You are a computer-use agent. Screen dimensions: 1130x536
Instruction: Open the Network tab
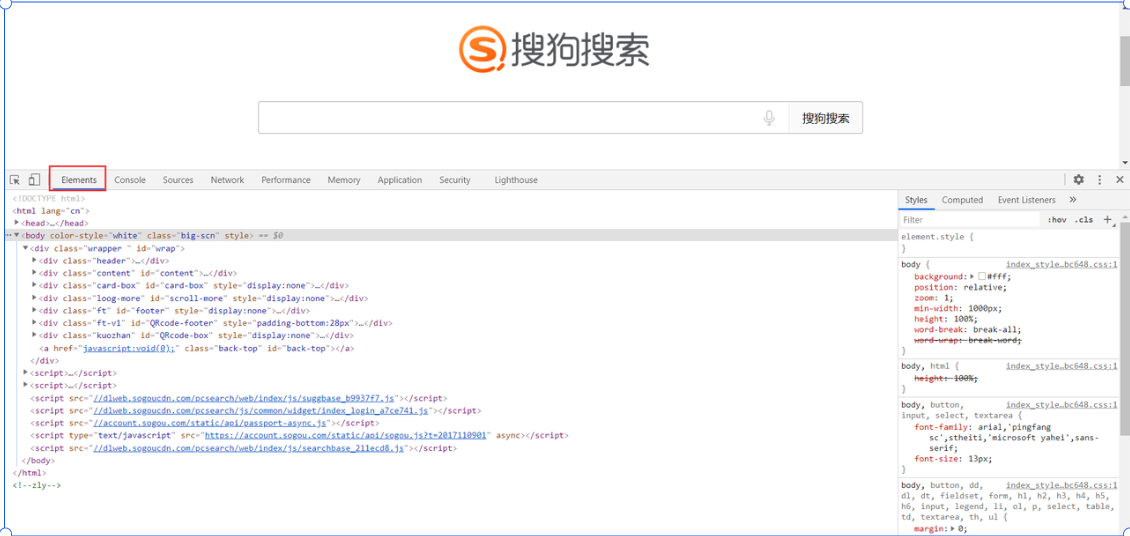[227, 180]
